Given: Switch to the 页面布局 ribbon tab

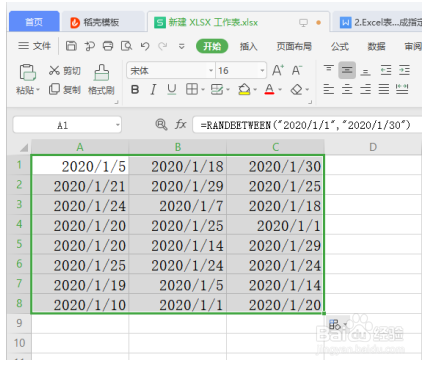Looking at the screenshot, I should pos(294,46).
